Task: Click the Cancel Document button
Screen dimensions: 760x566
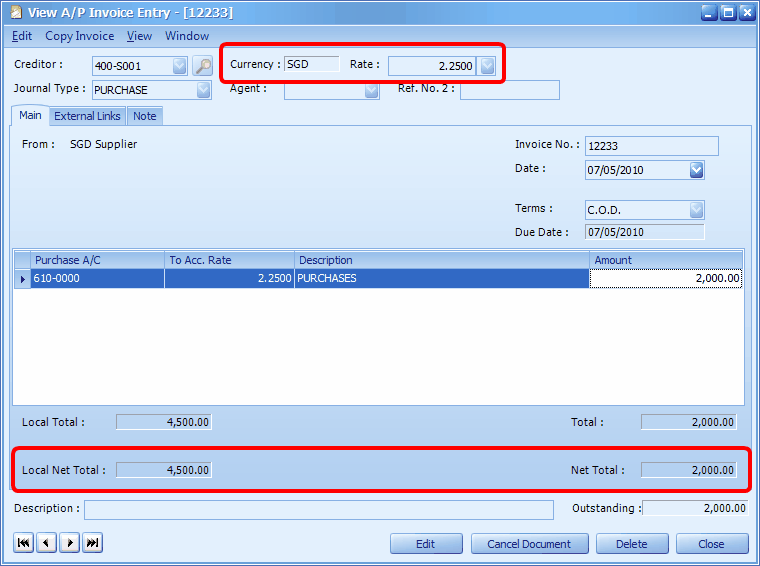Action: [x=529, y=544]
